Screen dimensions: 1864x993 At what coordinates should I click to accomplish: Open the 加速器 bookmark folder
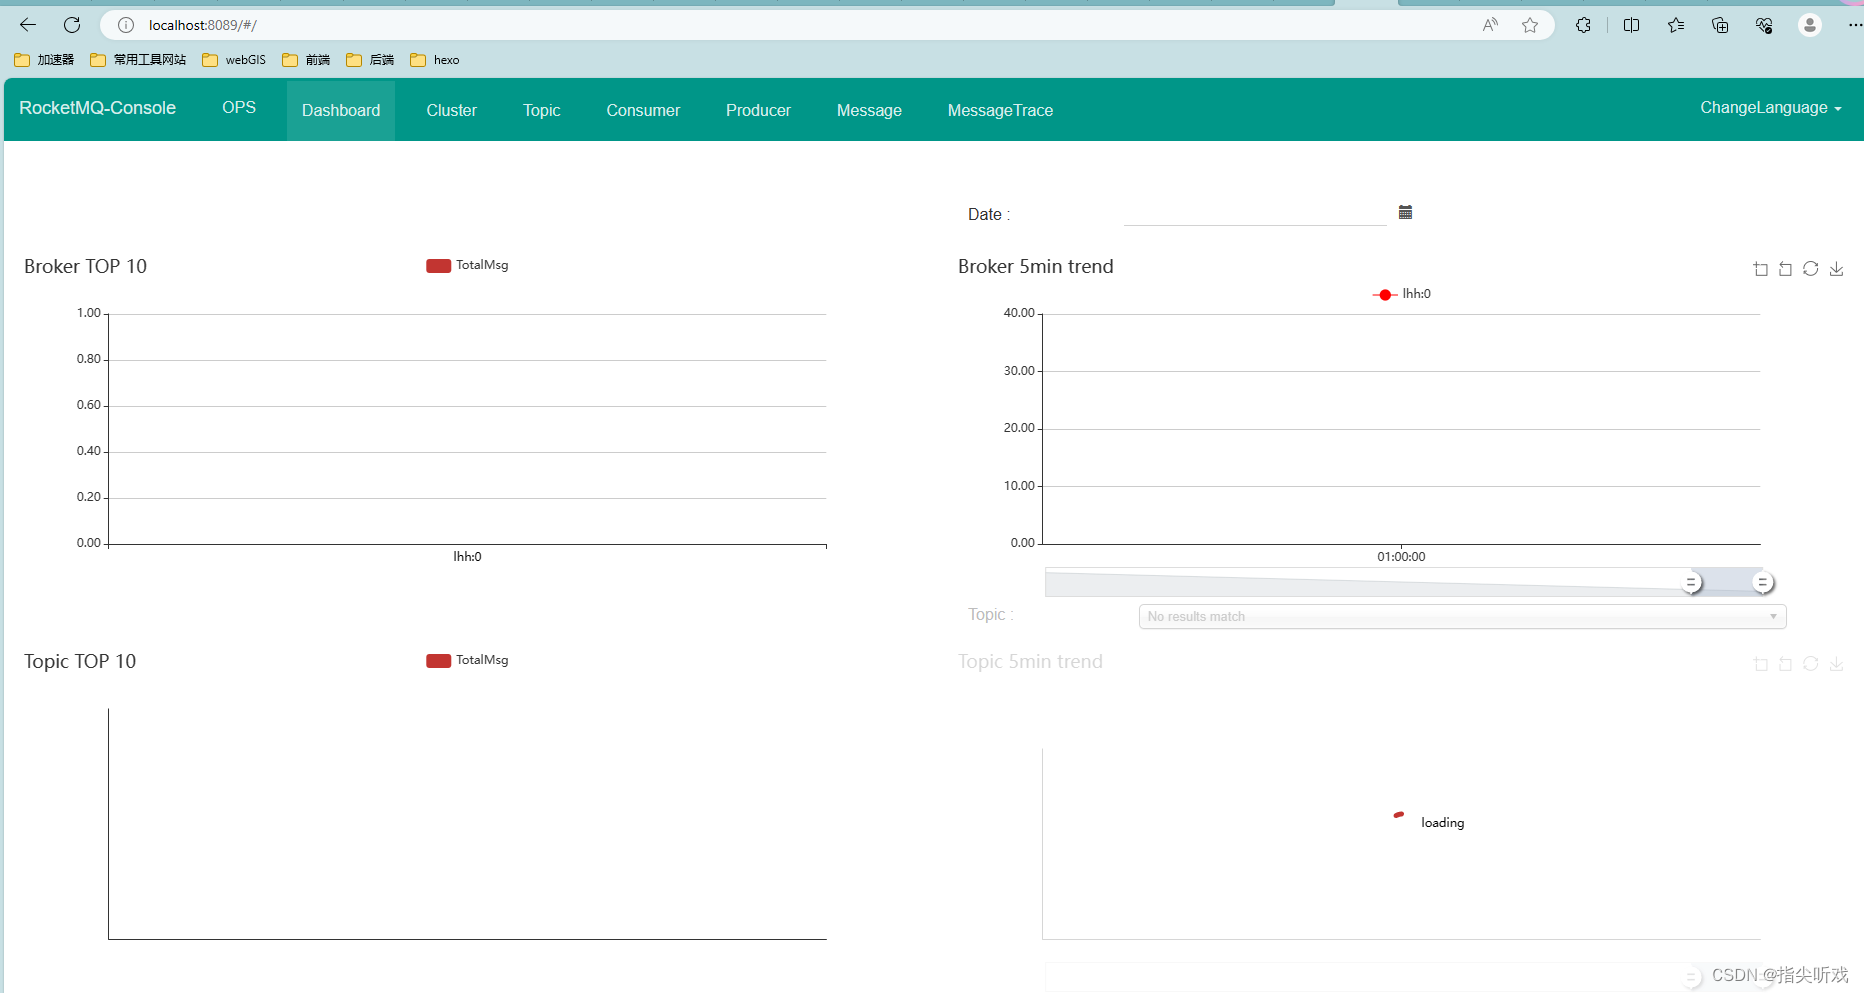click(x=44, y=60)
